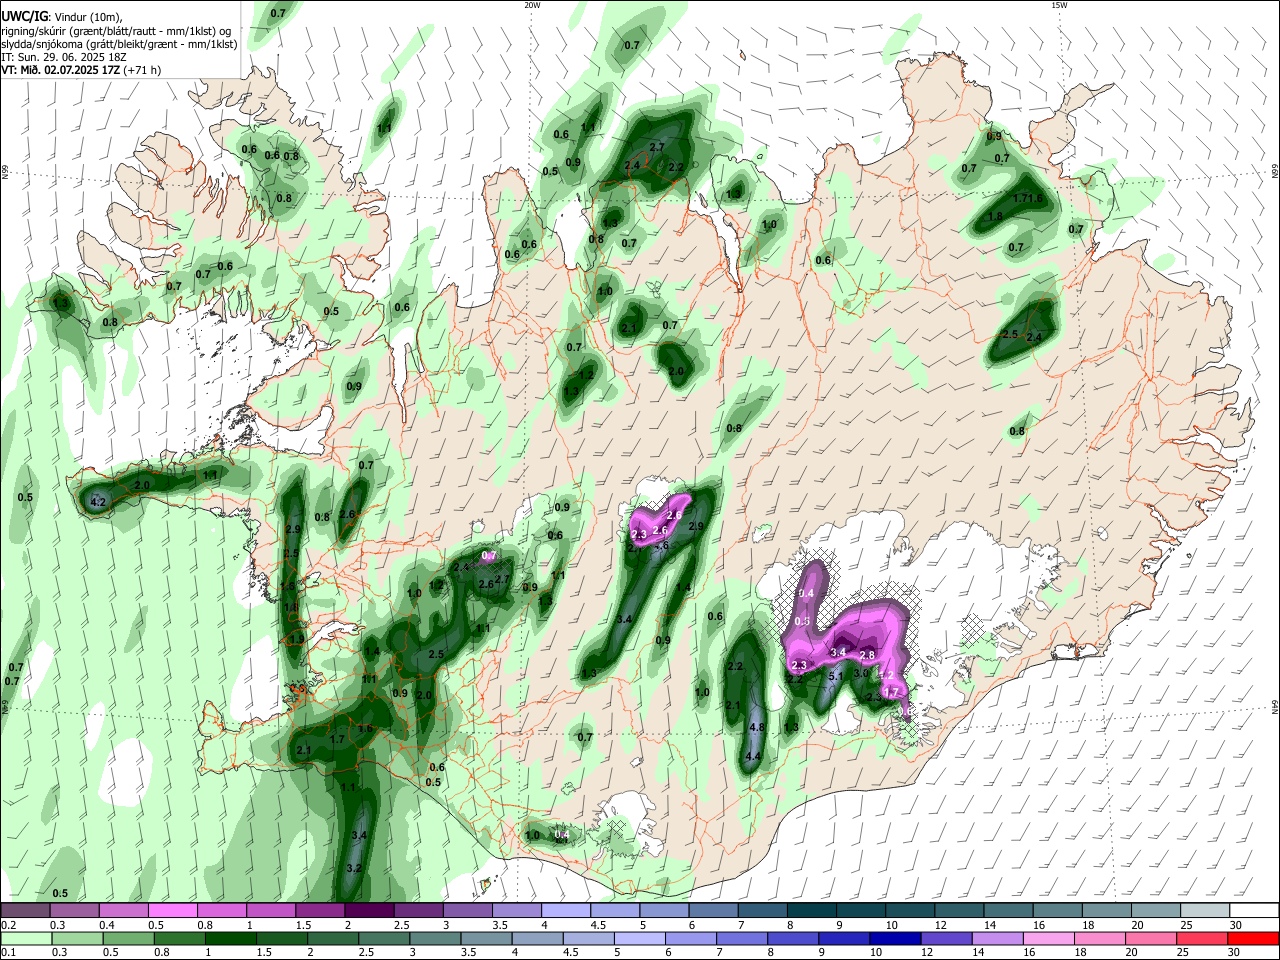Pick the dull purple snow swatch labeled 0.2
The image size is (1280, 960).
(x=24, y=911)
